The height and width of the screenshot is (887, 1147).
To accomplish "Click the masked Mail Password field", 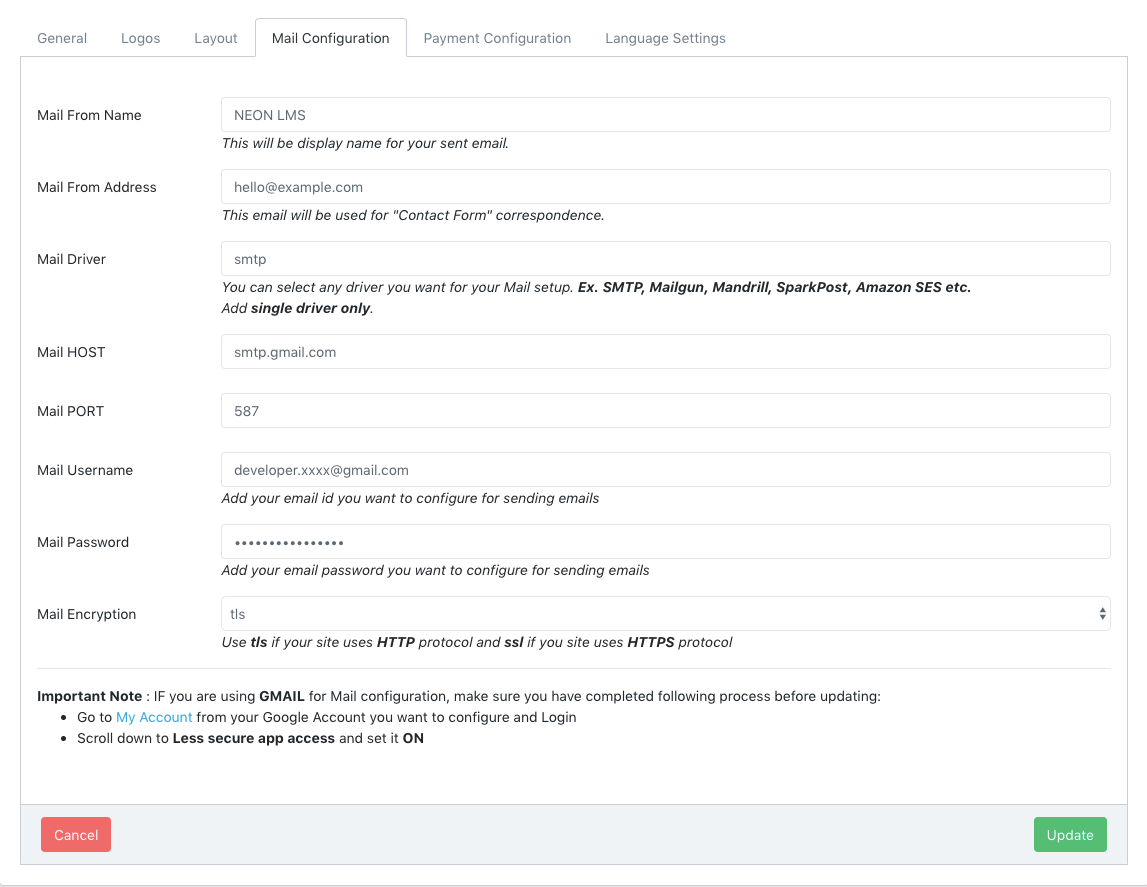I will (x=665, y=542).
